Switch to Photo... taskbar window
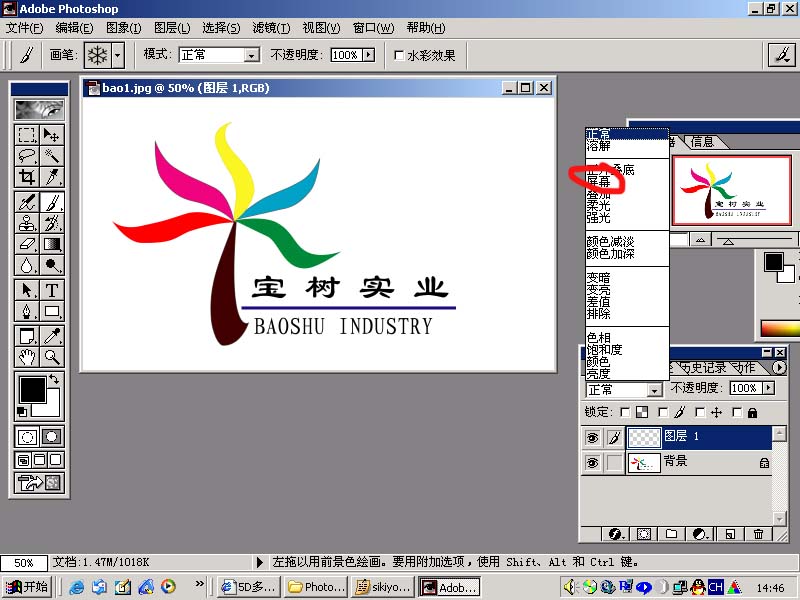 pyautogui.click(x=316, y=587)
